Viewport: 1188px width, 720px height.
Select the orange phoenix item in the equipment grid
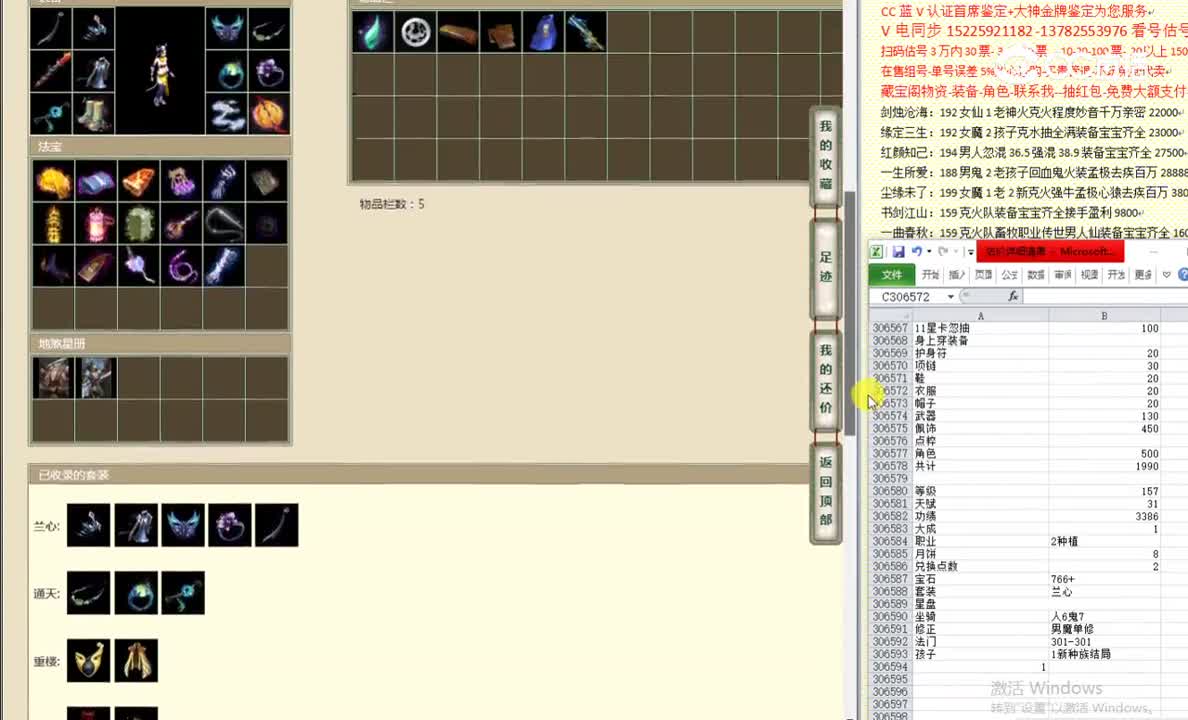click(x=267, y=113)
